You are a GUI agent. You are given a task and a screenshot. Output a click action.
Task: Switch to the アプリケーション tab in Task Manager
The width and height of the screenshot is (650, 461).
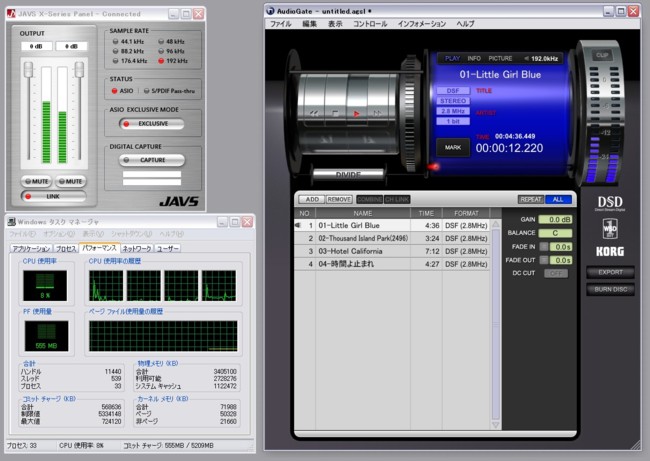31,248
